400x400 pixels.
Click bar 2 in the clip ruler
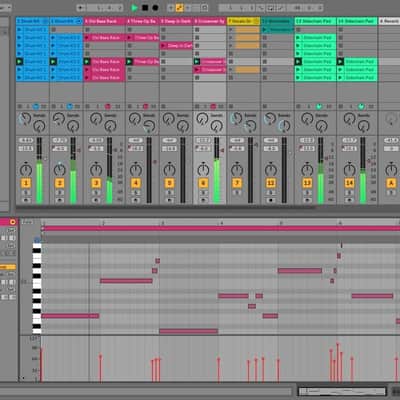pyautogui.click(x=103, y=222)
